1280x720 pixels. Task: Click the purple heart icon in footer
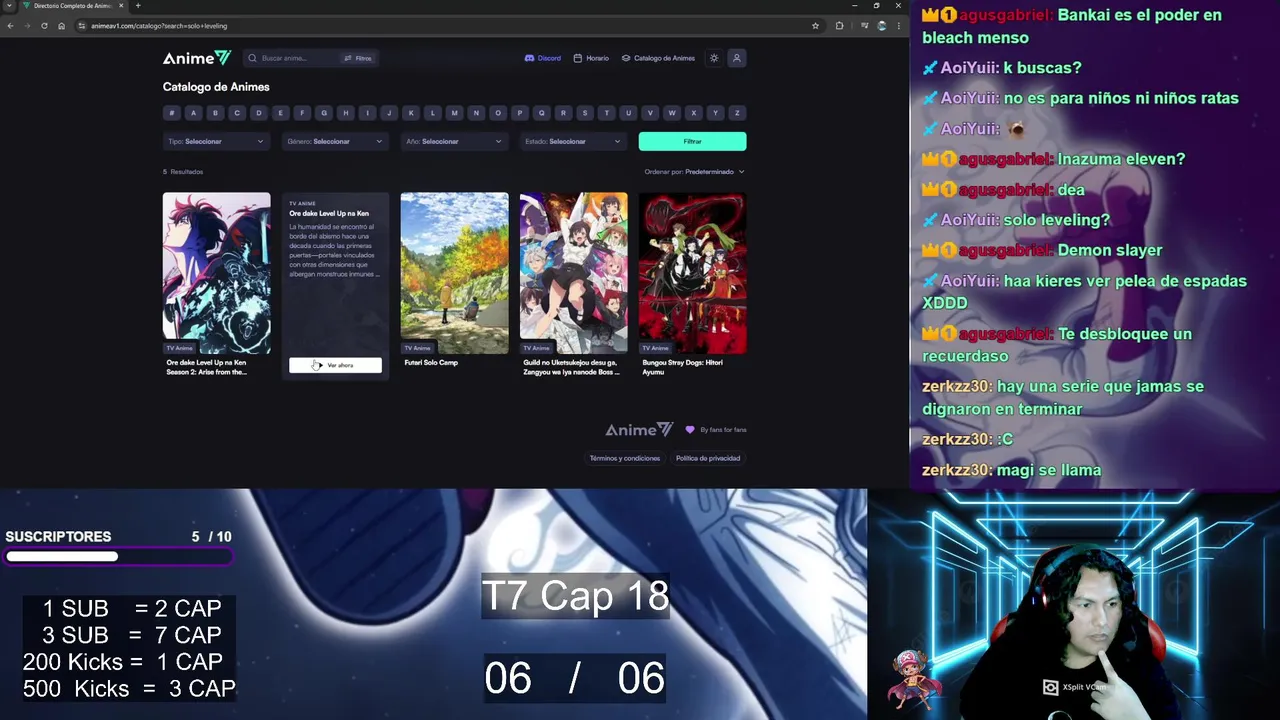click(690, 430)
